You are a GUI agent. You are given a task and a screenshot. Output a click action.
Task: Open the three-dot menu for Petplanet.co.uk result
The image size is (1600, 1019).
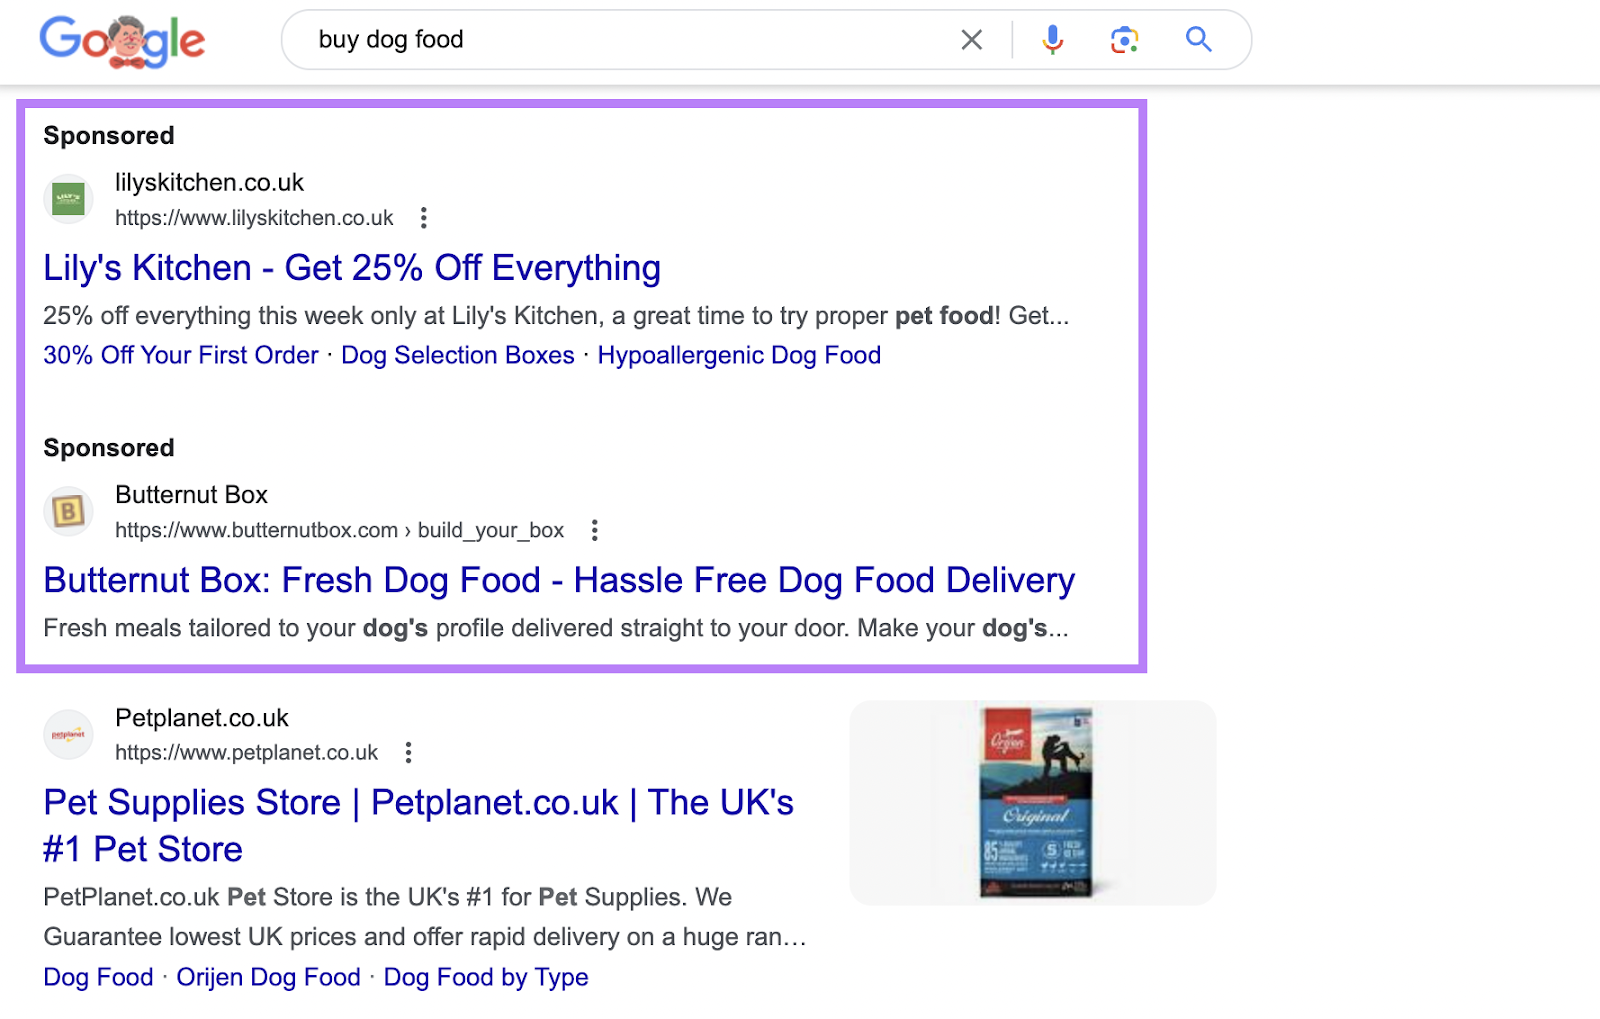coord(408,752)
